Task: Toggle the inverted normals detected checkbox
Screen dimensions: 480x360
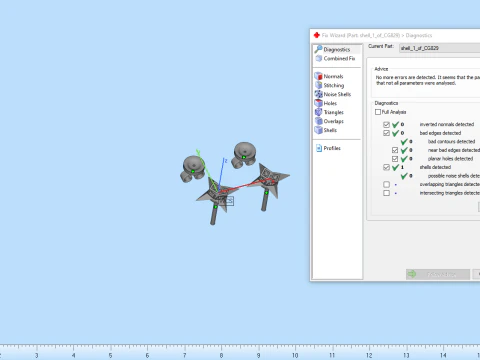Action: pos(386,124)
